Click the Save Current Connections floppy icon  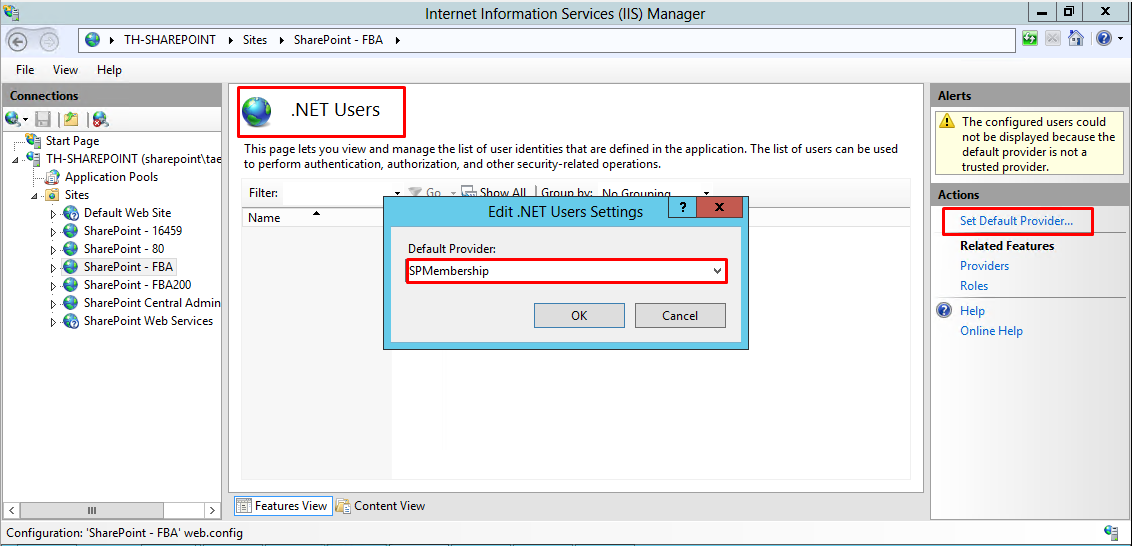(43, 119)
